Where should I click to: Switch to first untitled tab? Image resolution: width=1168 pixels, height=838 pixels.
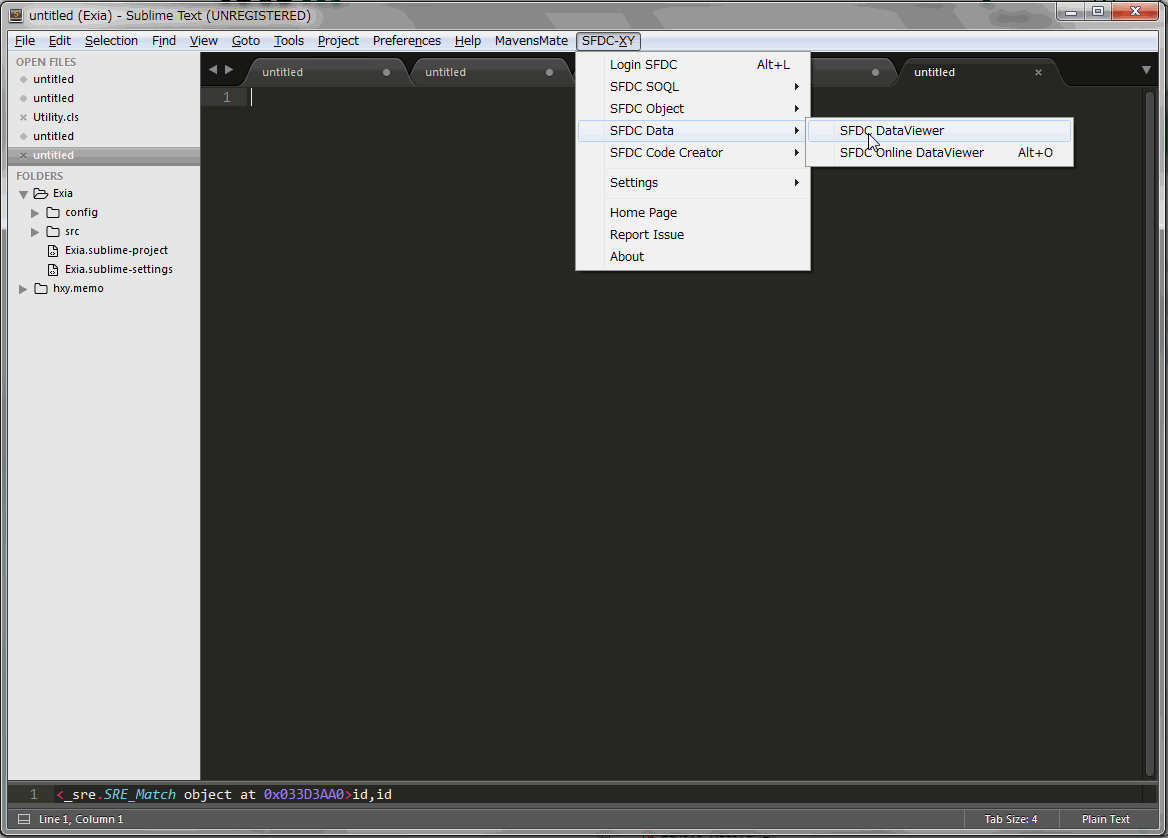click(324, 72)
